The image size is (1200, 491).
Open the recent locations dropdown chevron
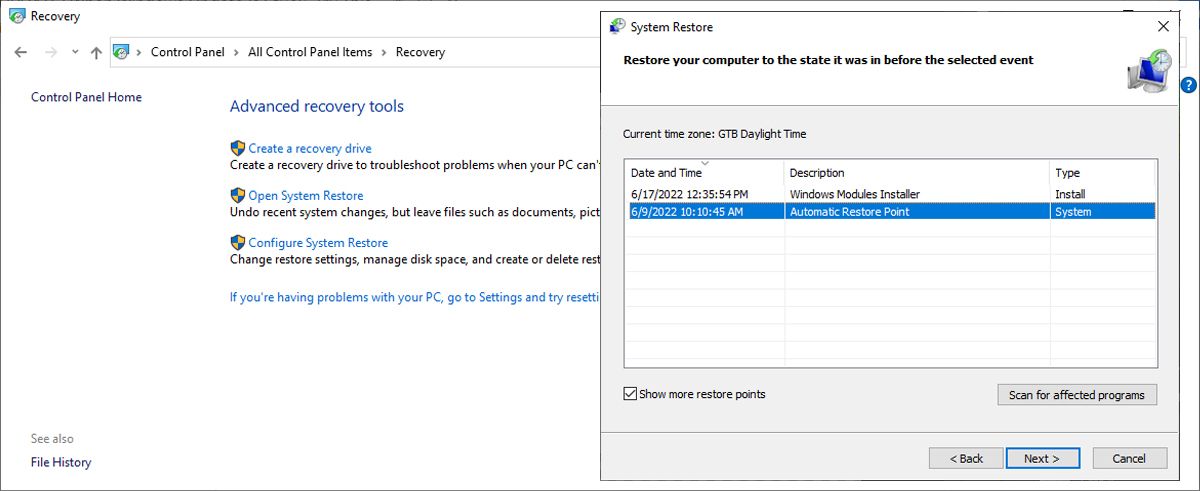click(x=75, y=52)
